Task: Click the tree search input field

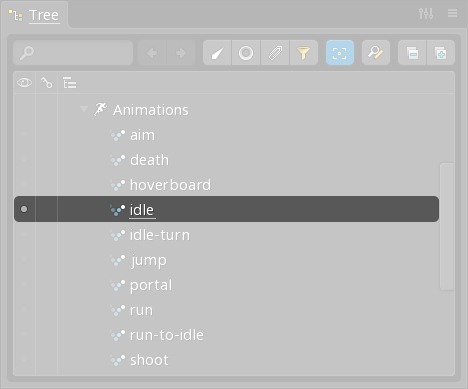Action: 73,53
